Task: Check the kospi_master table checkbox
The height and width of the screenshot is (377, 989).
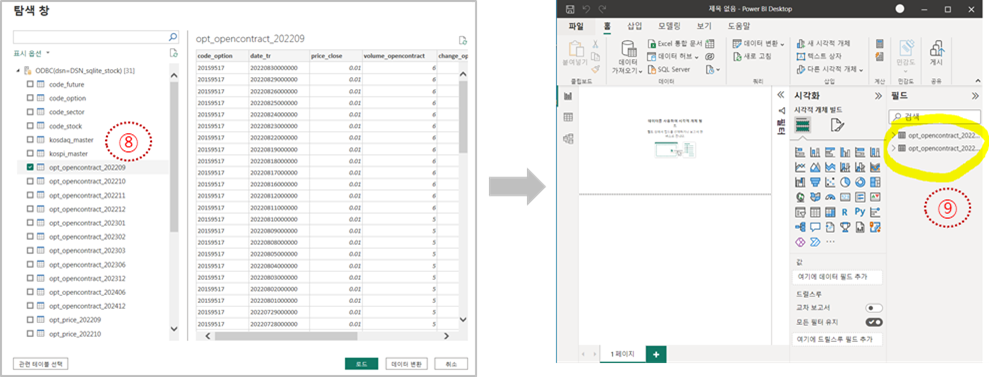Action: tap(30, 153)
